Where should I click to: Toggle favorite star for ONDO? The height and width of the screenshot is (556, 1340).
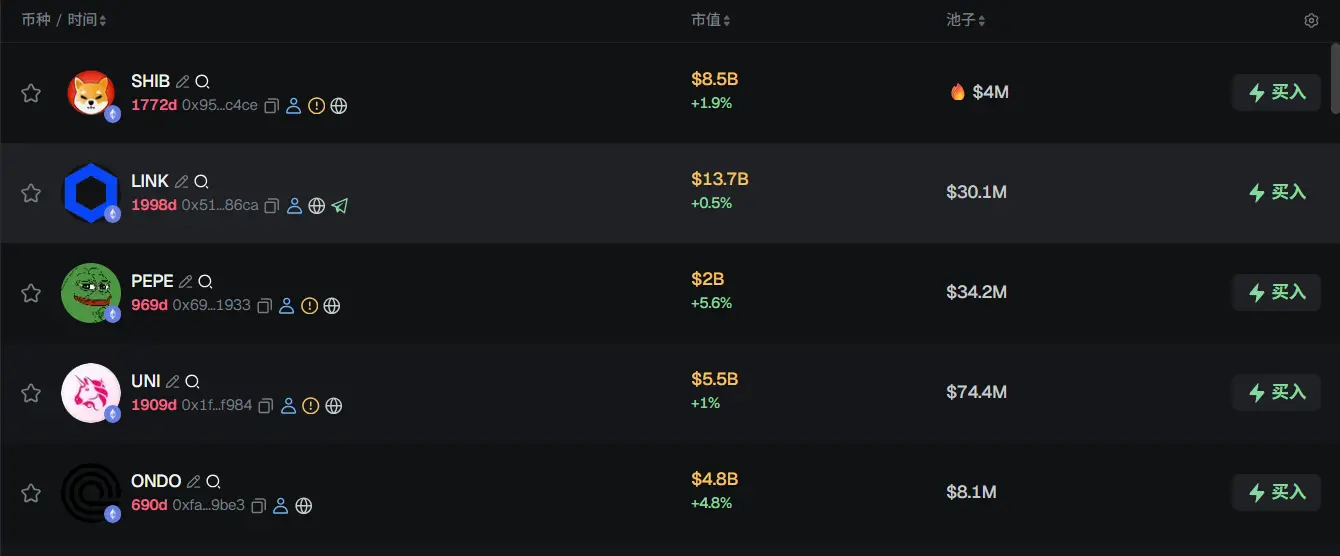point(31,493)
